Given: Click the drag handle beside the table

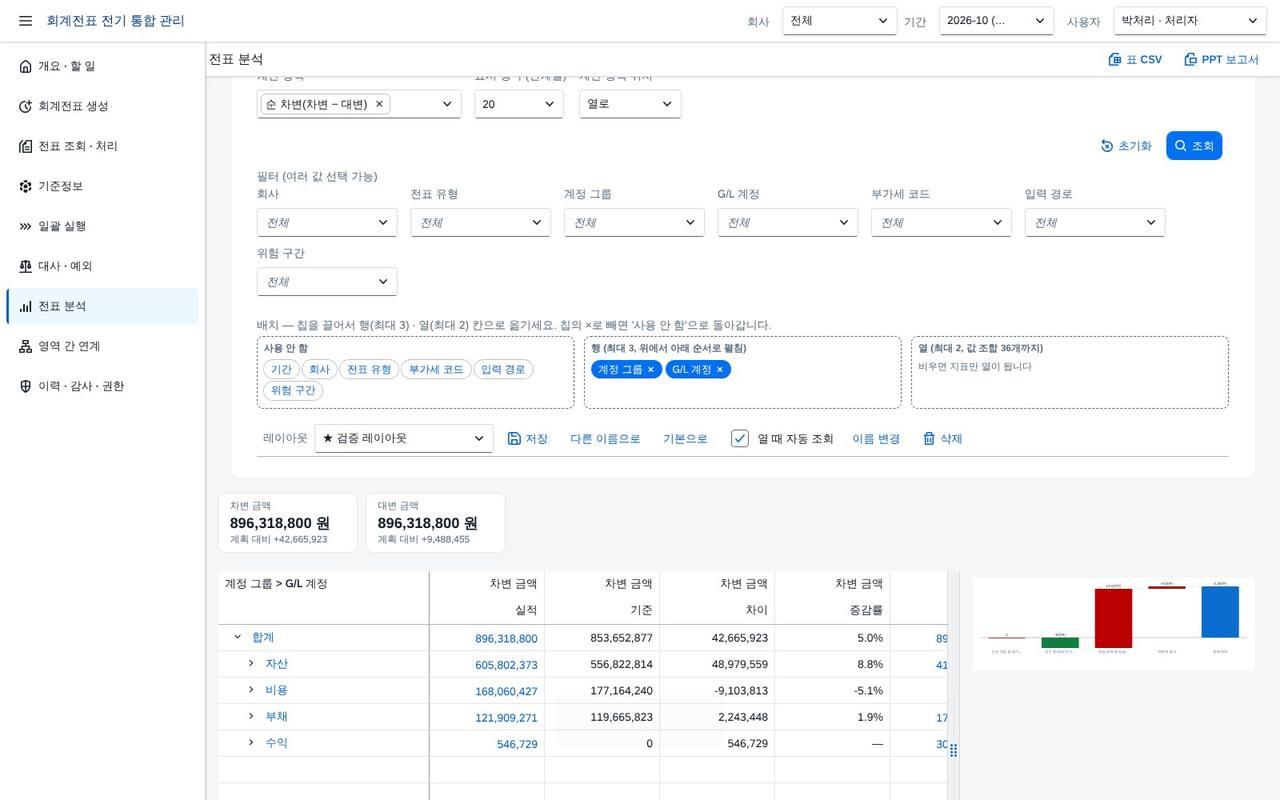Looking at the screenshot, I should 953,750.
